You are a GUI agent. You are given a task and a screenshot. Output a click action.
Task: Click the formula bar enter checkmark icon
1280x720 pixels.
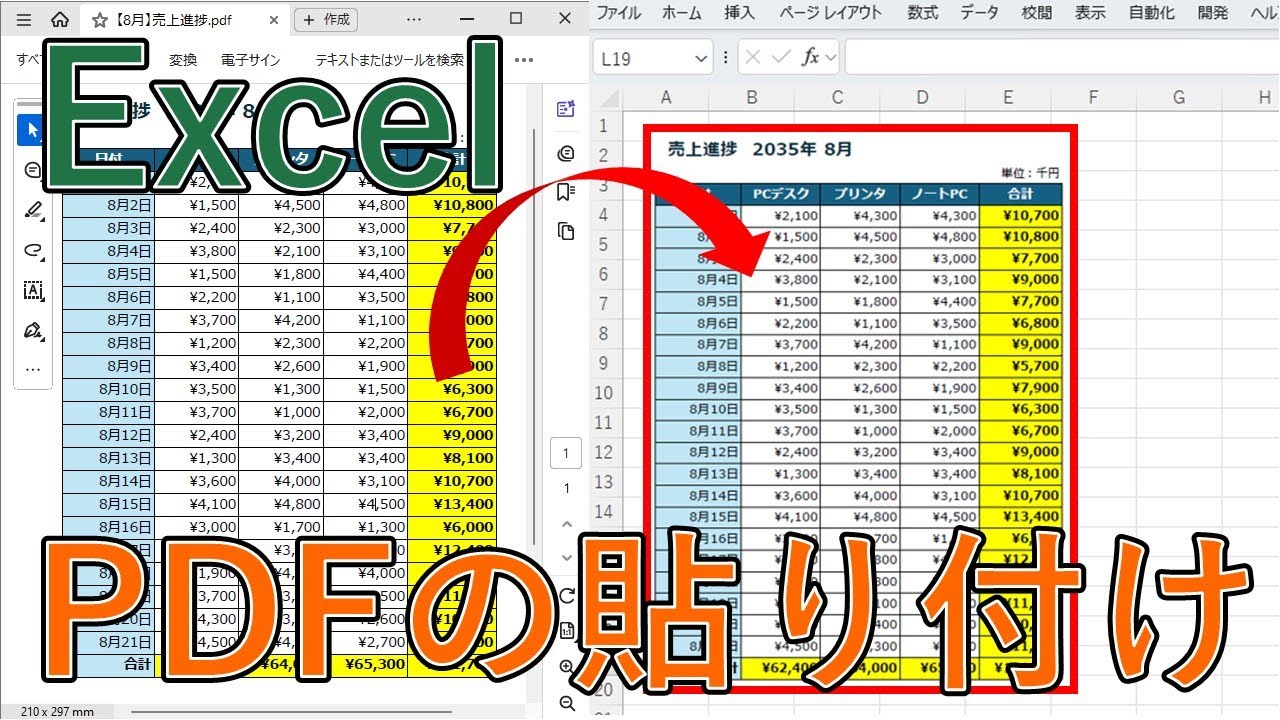pyautogui.click(x=781, y=58)
